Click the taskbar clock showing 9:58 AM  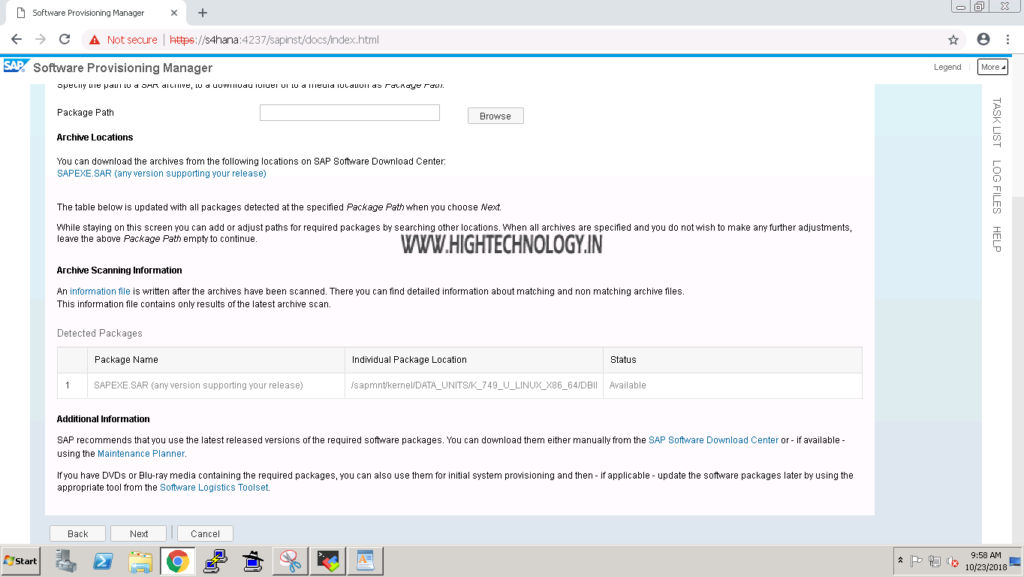pos(985,561)
